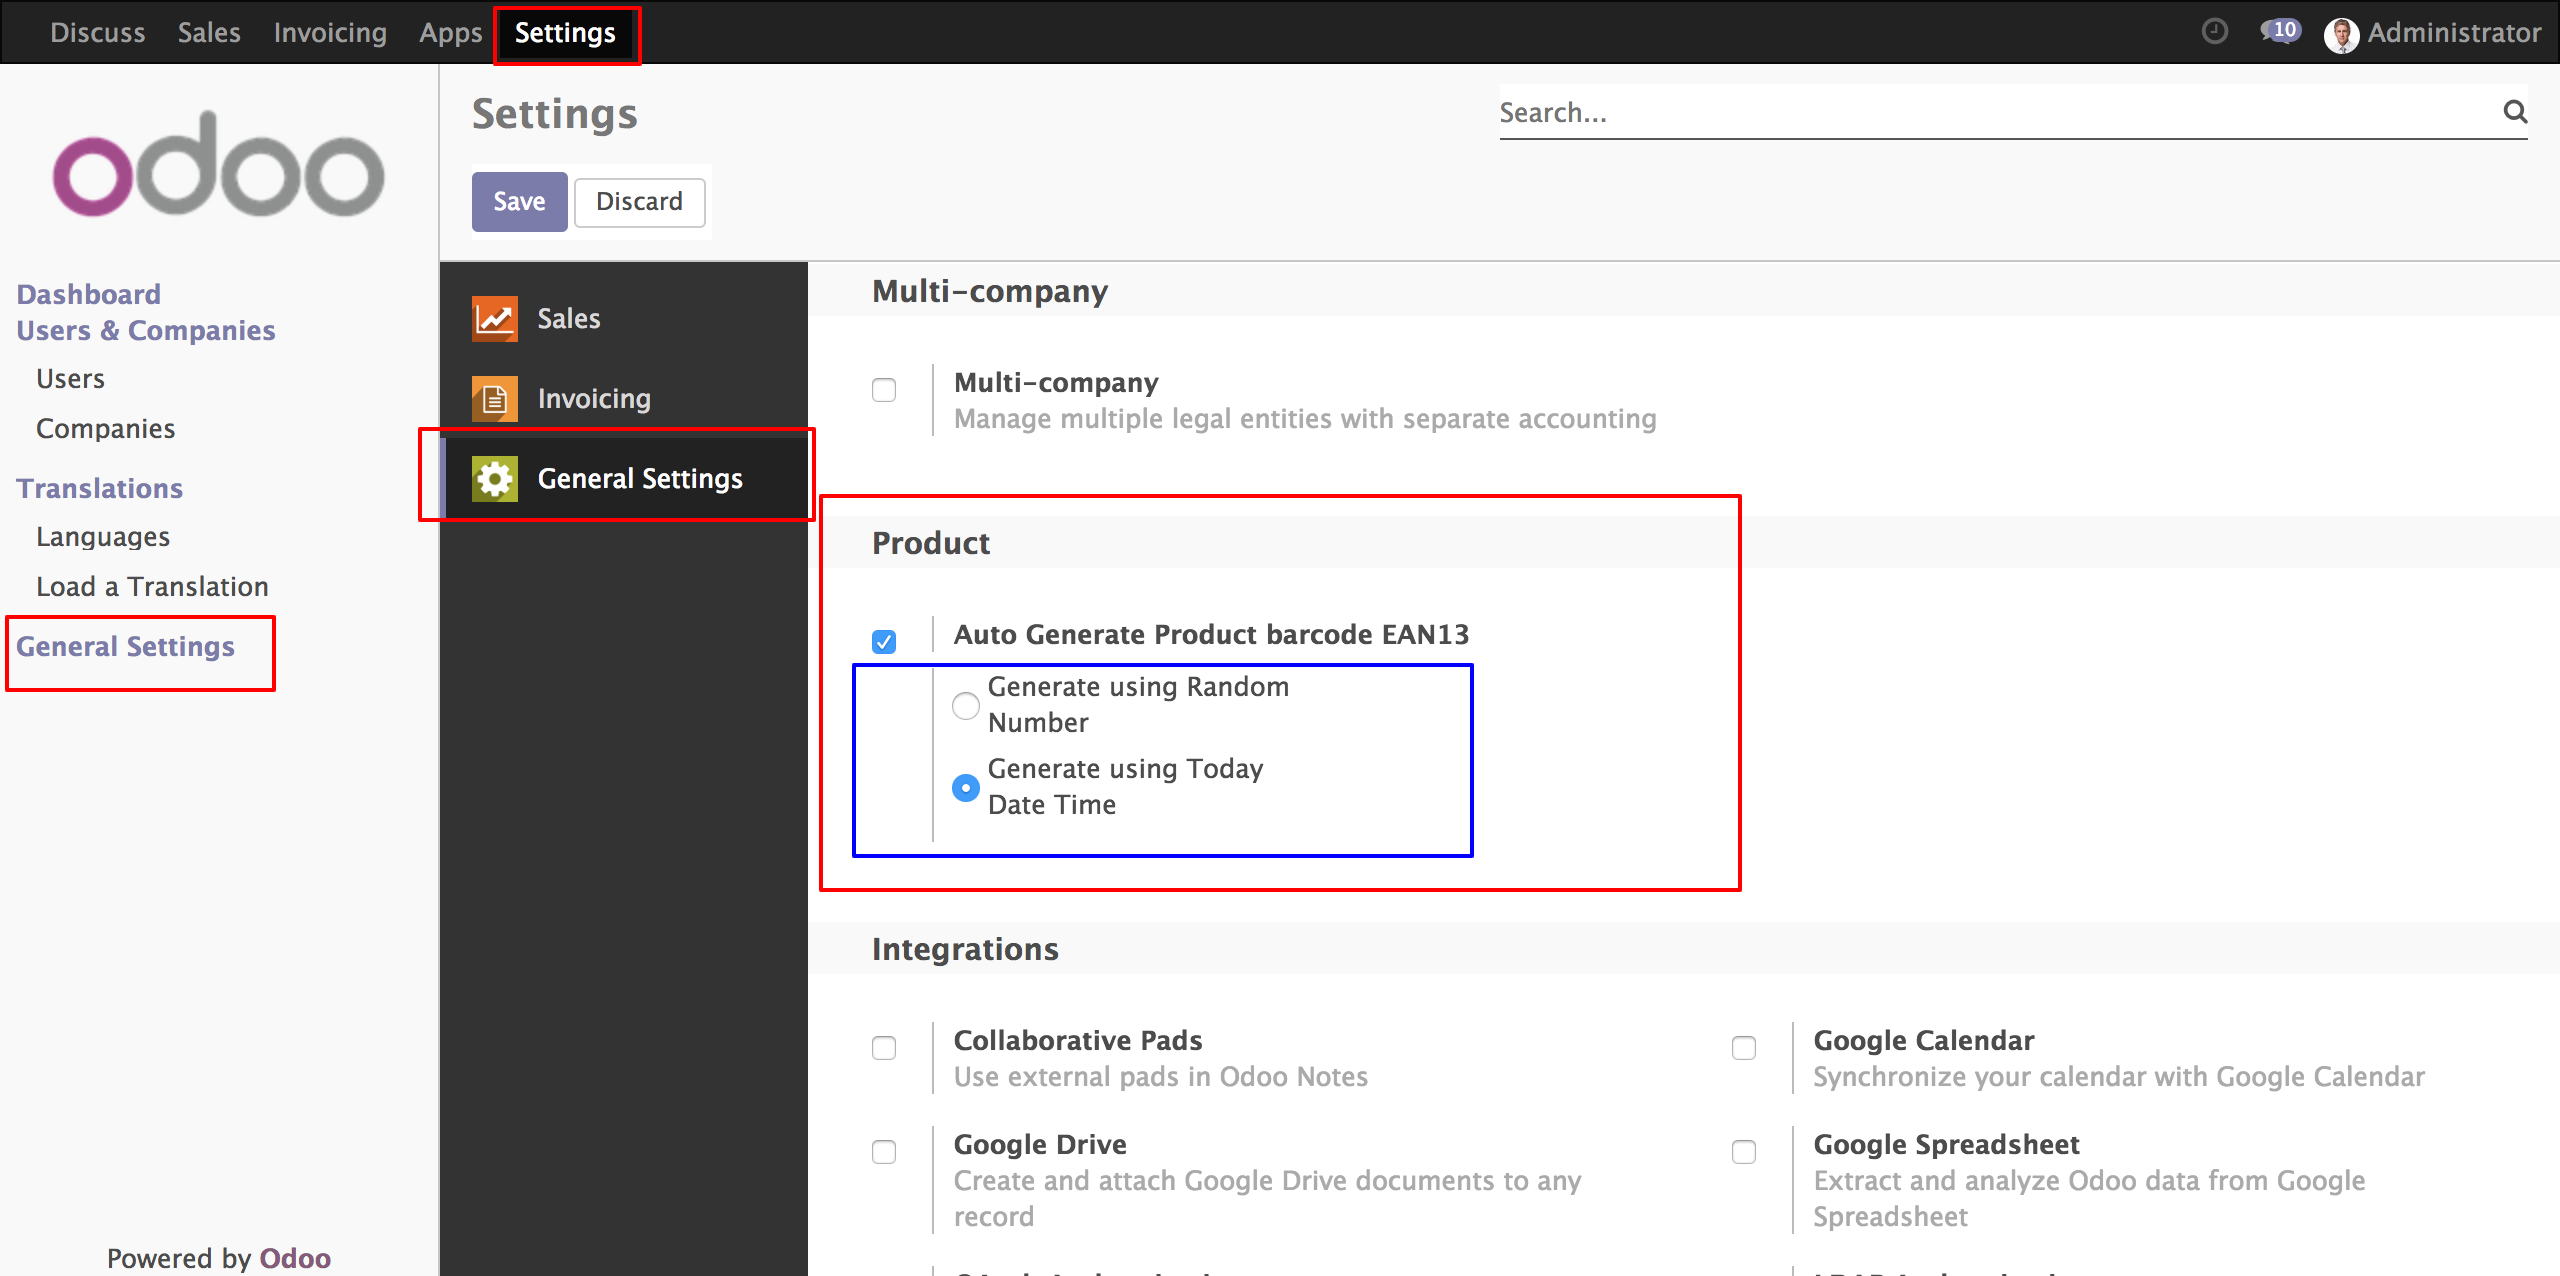Click the Invoicing document icon in sidebar
The image size is (2560, 1276).
[x=495, y=399]
